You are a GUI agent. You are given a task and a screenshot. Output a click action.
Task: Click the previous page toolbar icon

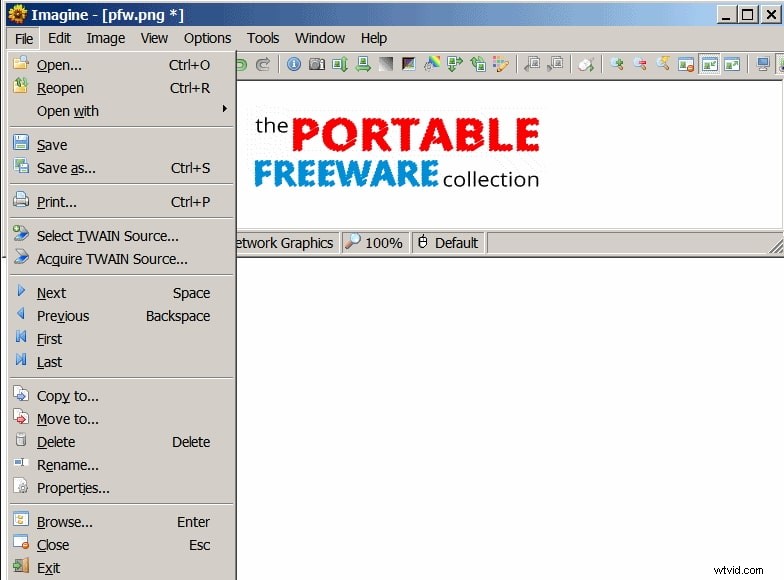[532, 64]
